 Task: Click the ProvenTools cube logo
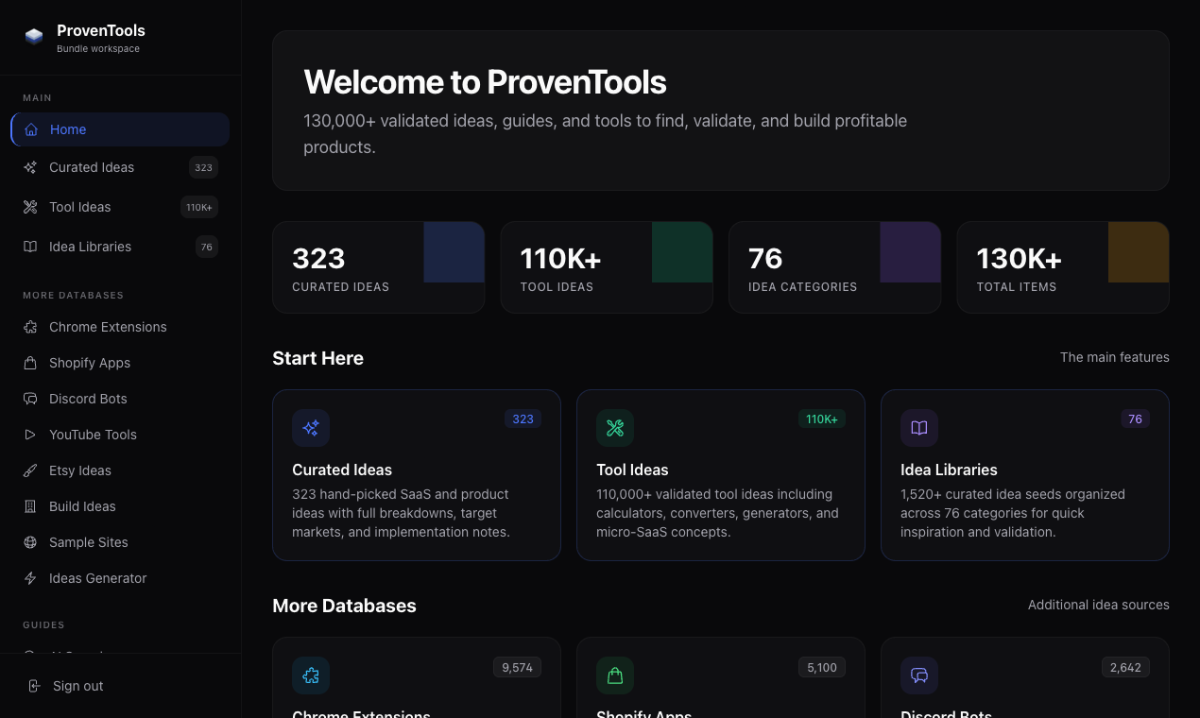33,33
